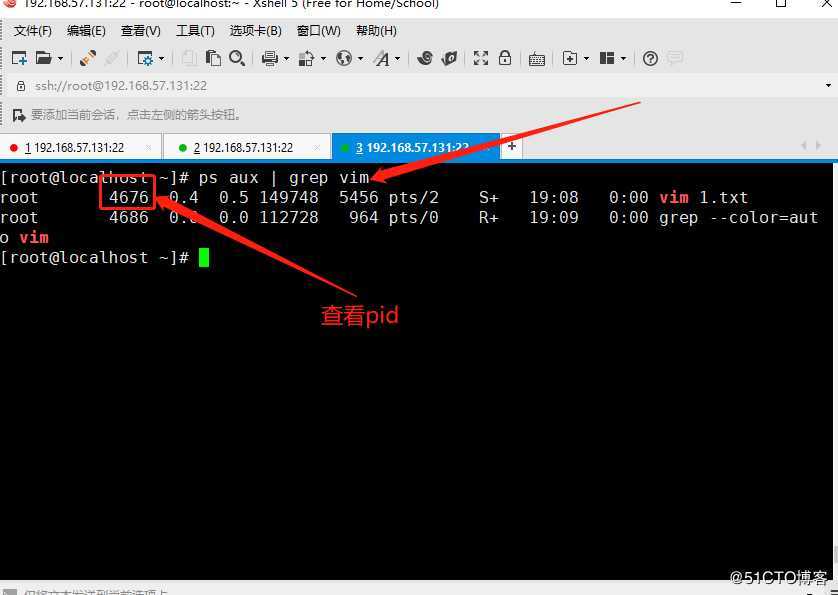Expand the Print icon dropdown arrow
Viewport: 838px width, 595px height.
point(286,58)
